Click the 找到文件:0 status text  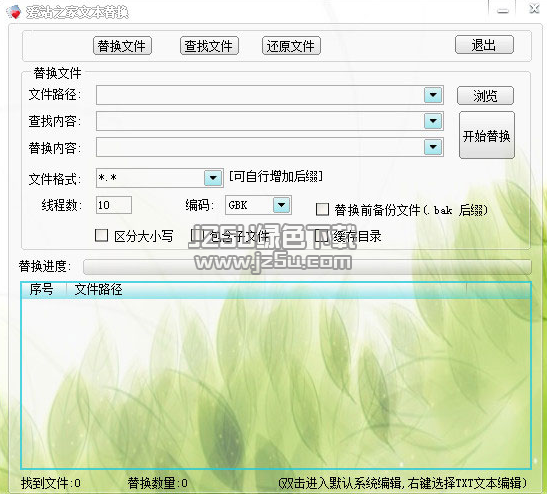(51, 483)
